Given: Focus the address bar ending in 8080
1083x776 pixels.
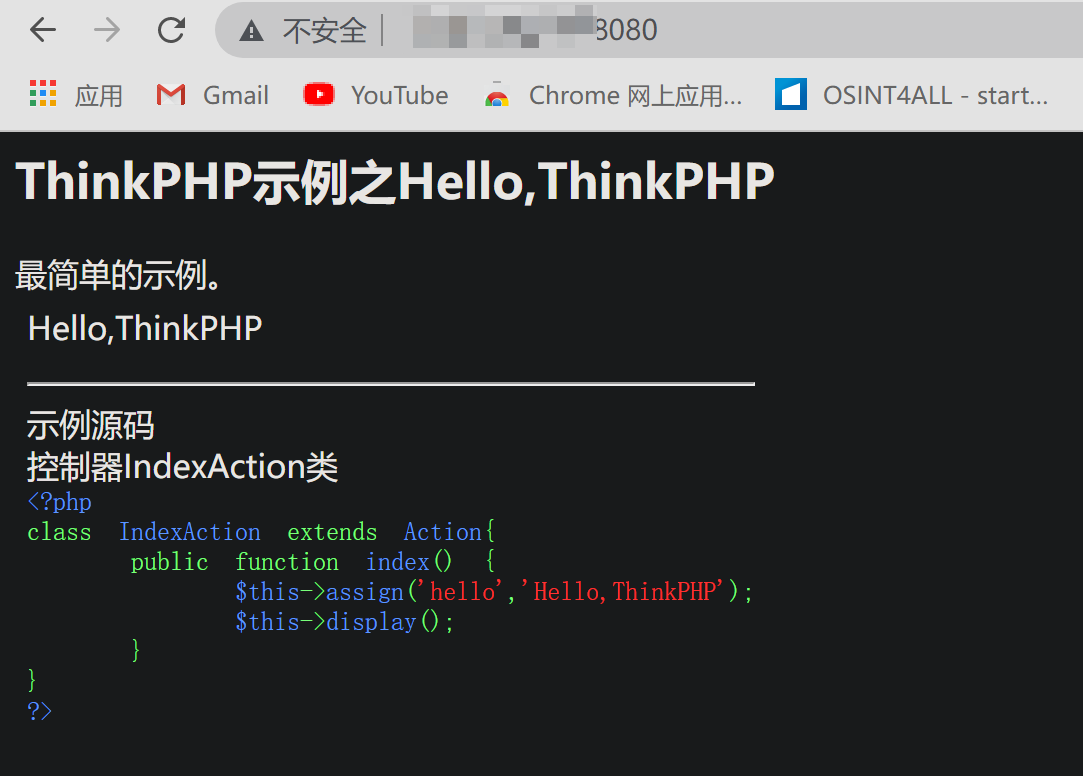Looking at the screenshot, I should (649, 30).
